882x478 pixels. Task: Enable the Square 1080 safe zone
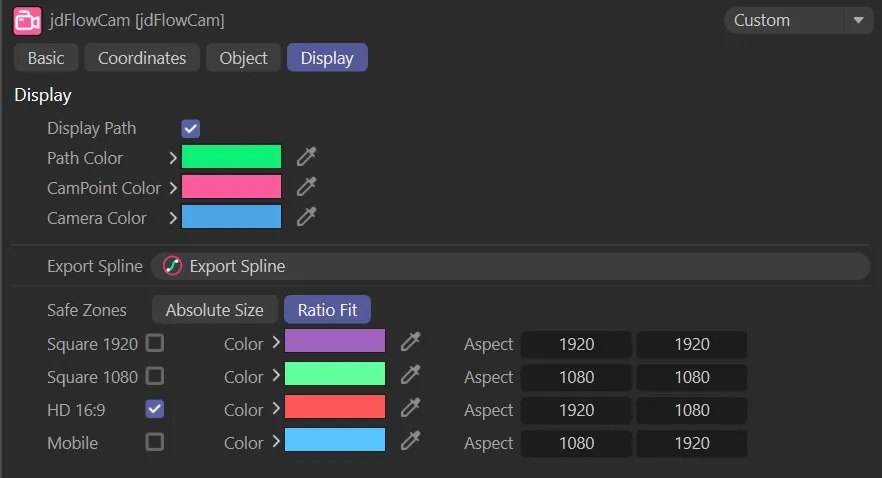[x=155, y=376]
